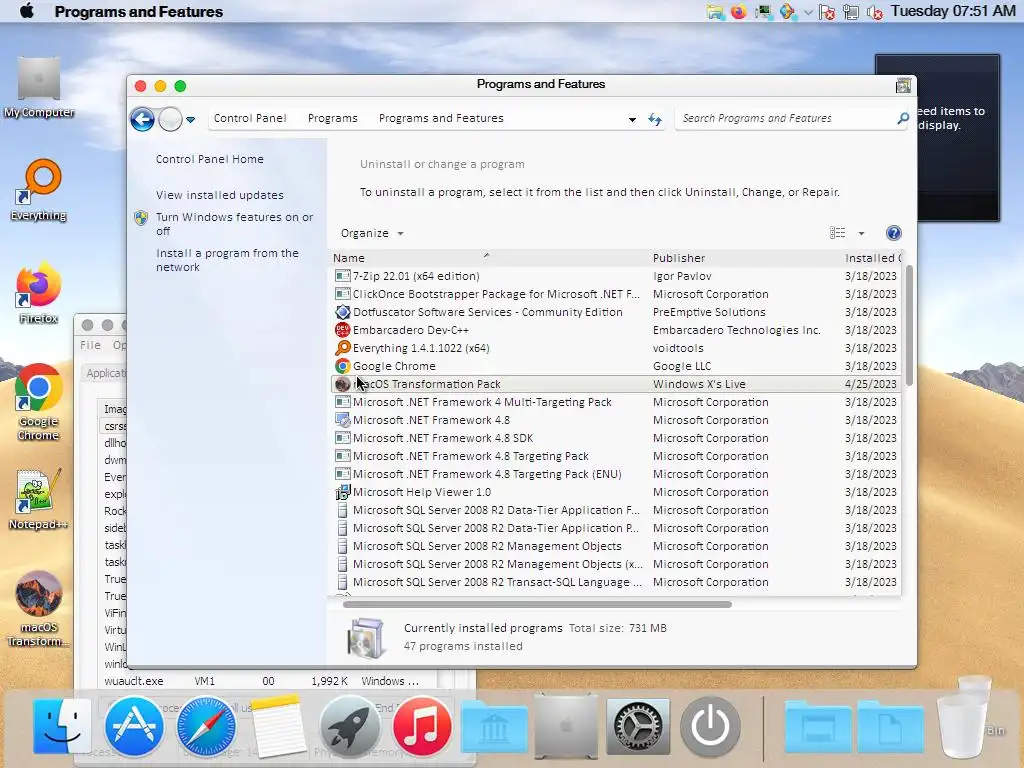Click the blue Back arrow button
Image resolution: width=1024 pixels, height=768 pixels.
tap(142, 119)
